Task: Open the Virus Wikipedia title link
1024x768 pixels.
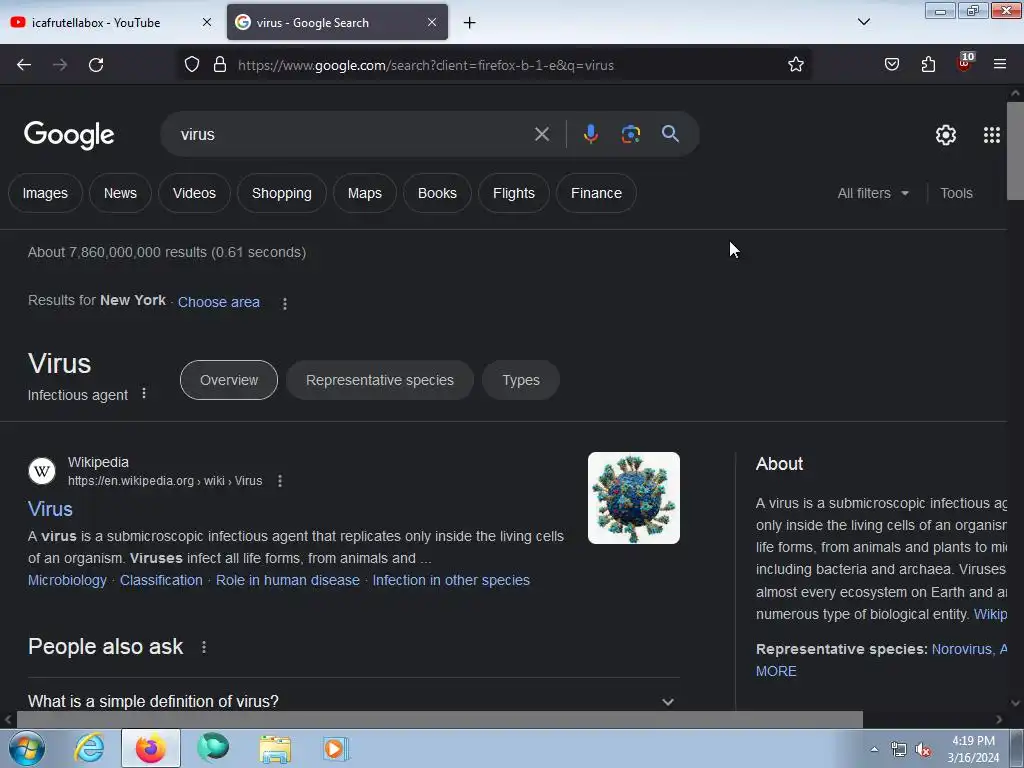Action: tap(50, 509)
